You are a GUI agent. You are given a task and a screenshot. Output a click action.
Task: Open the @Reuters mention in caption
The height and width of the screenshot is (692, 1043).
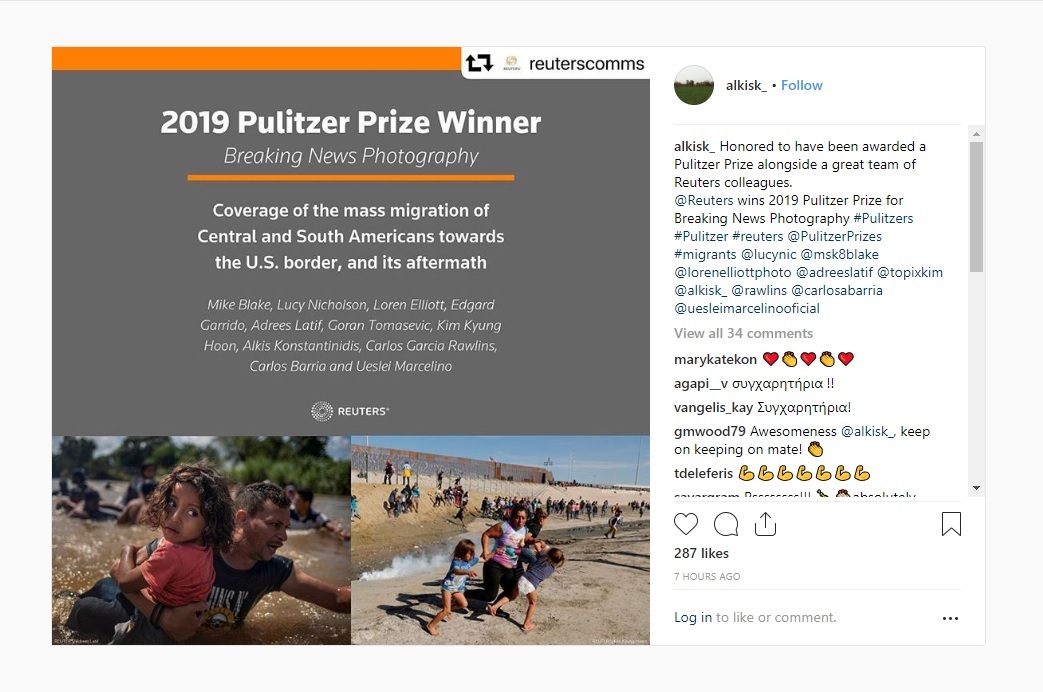704,200
